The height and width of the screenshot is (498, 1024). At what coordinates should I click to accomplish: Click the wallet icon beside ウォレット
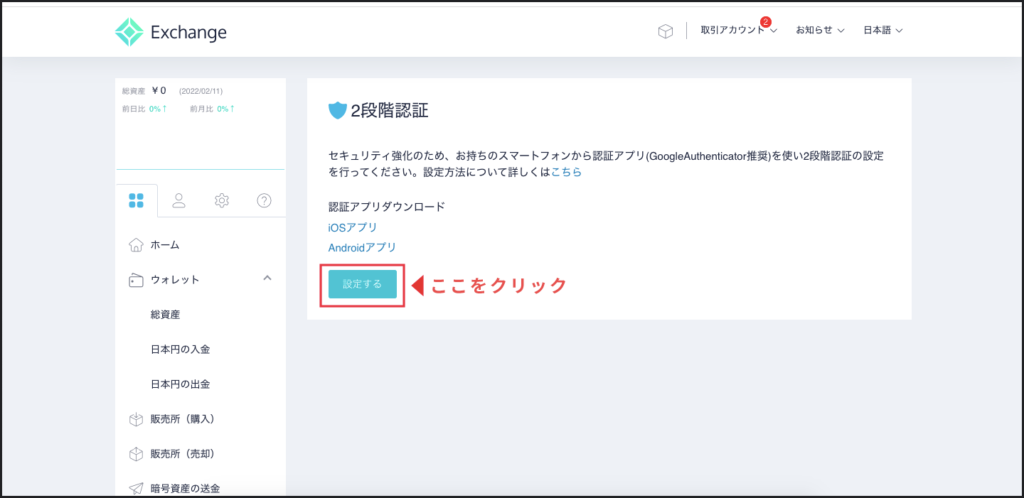click(135, 280)
